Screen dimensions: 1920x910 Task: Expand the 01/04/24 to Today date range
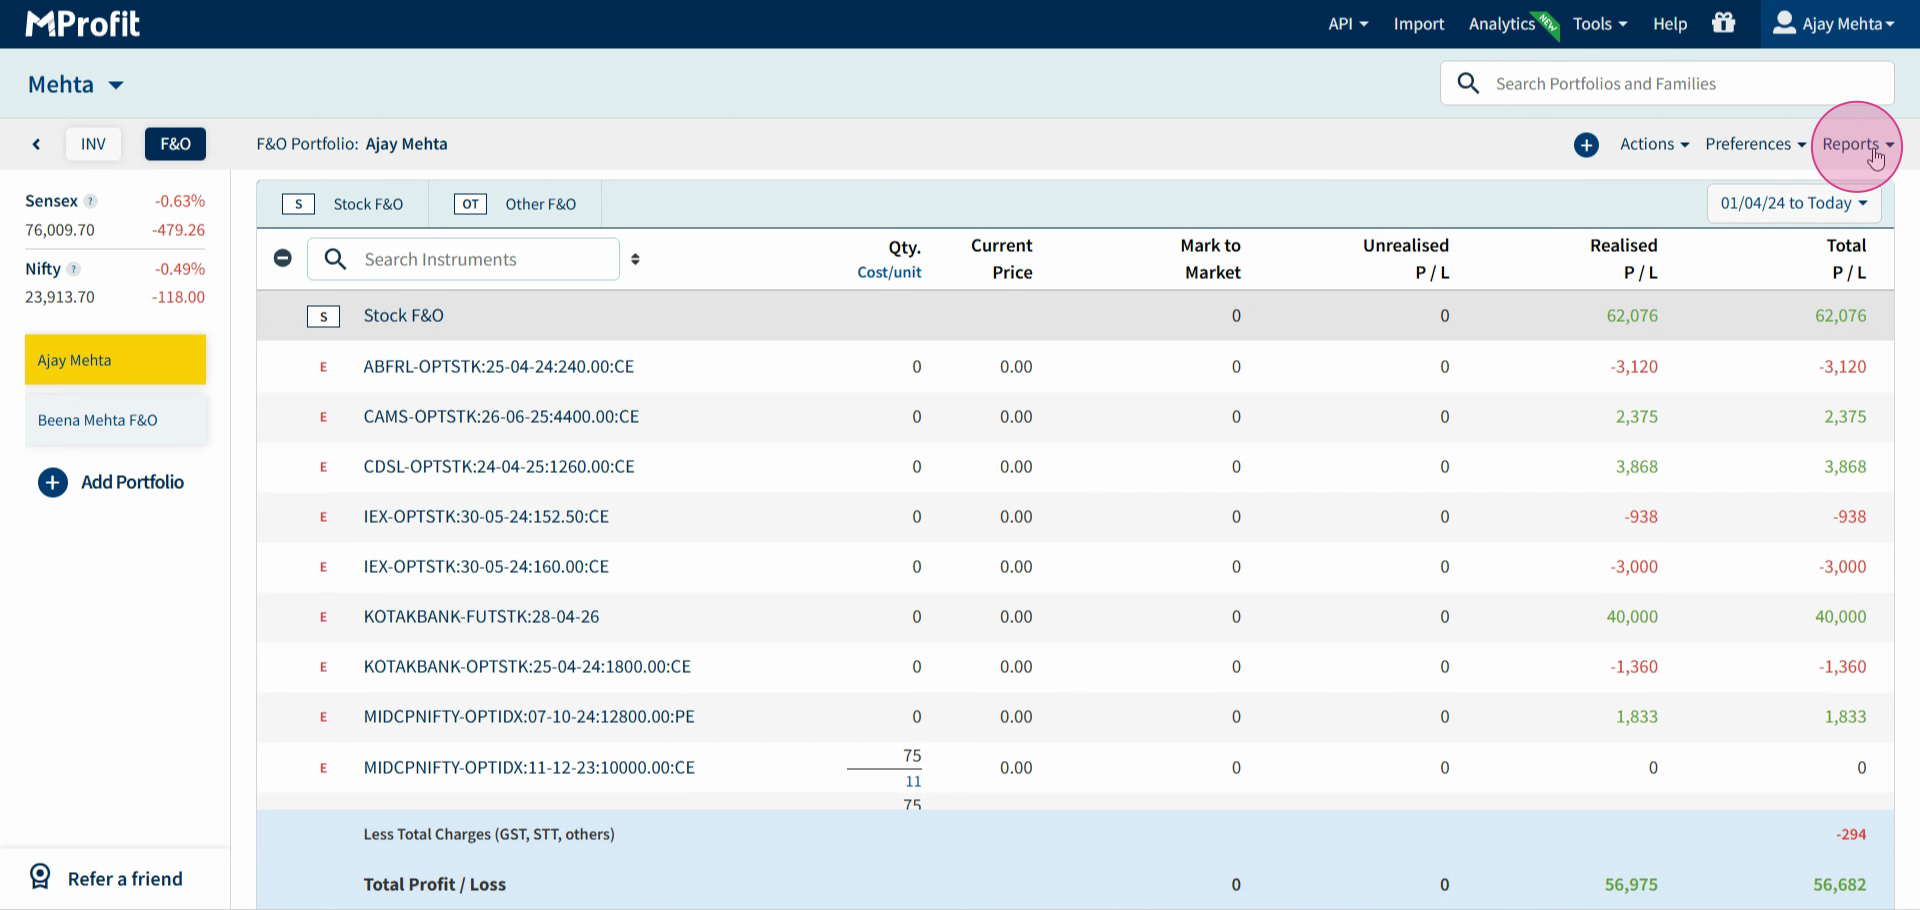pyautogui.click(x=1794, y=203)
